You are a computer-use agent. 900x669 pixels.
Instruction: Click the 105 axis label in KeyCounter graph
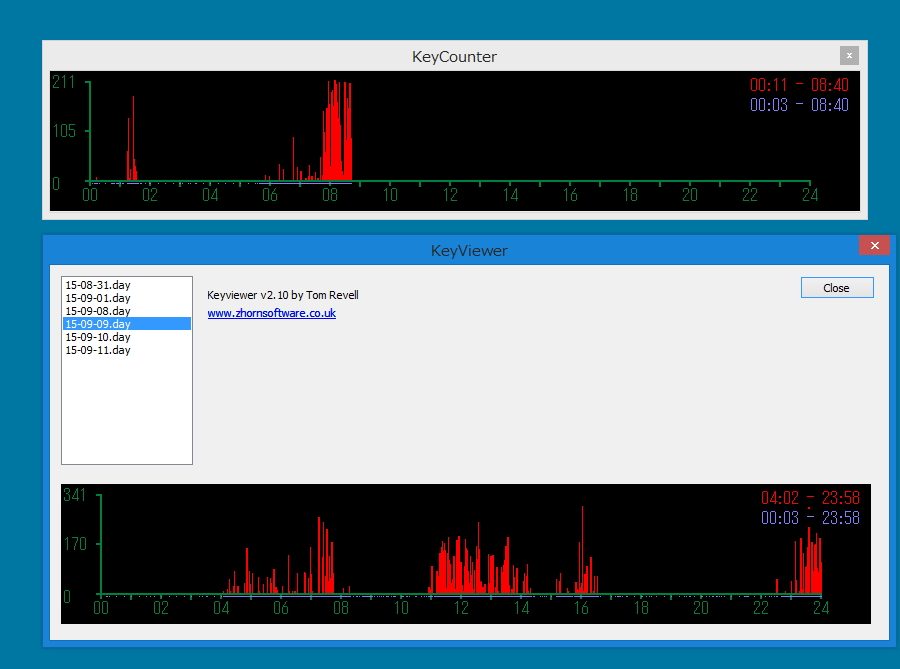(64, 131)
